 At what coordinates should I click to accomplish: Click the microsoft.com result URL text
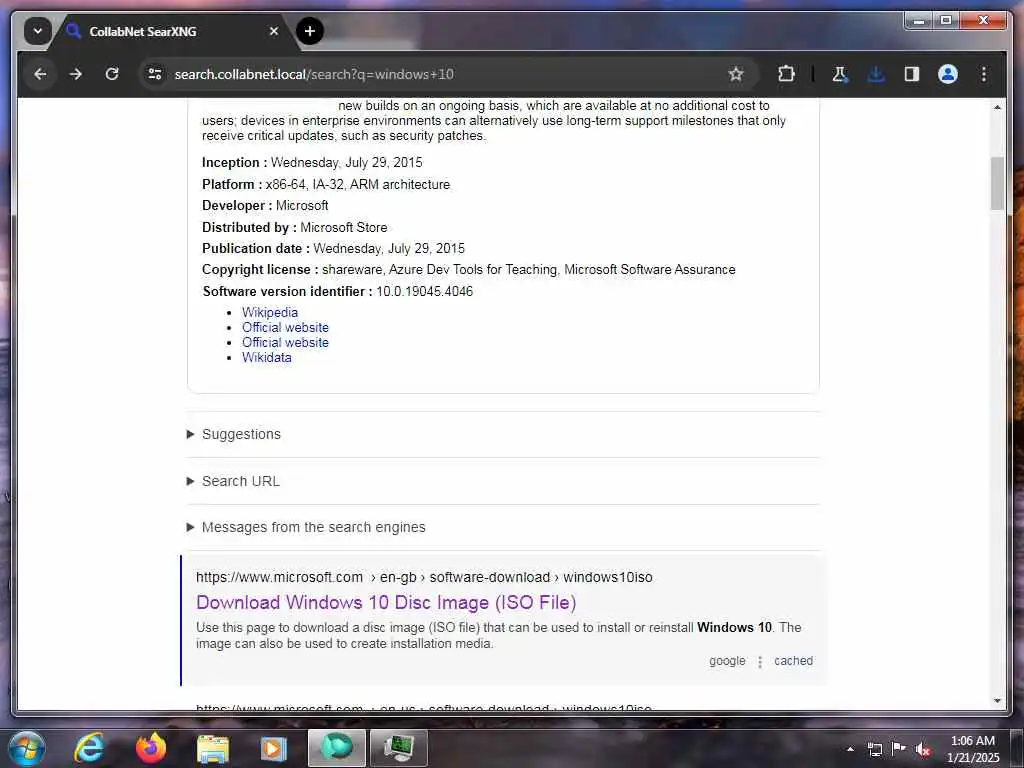pyautogui.click(x=424, y=577)
